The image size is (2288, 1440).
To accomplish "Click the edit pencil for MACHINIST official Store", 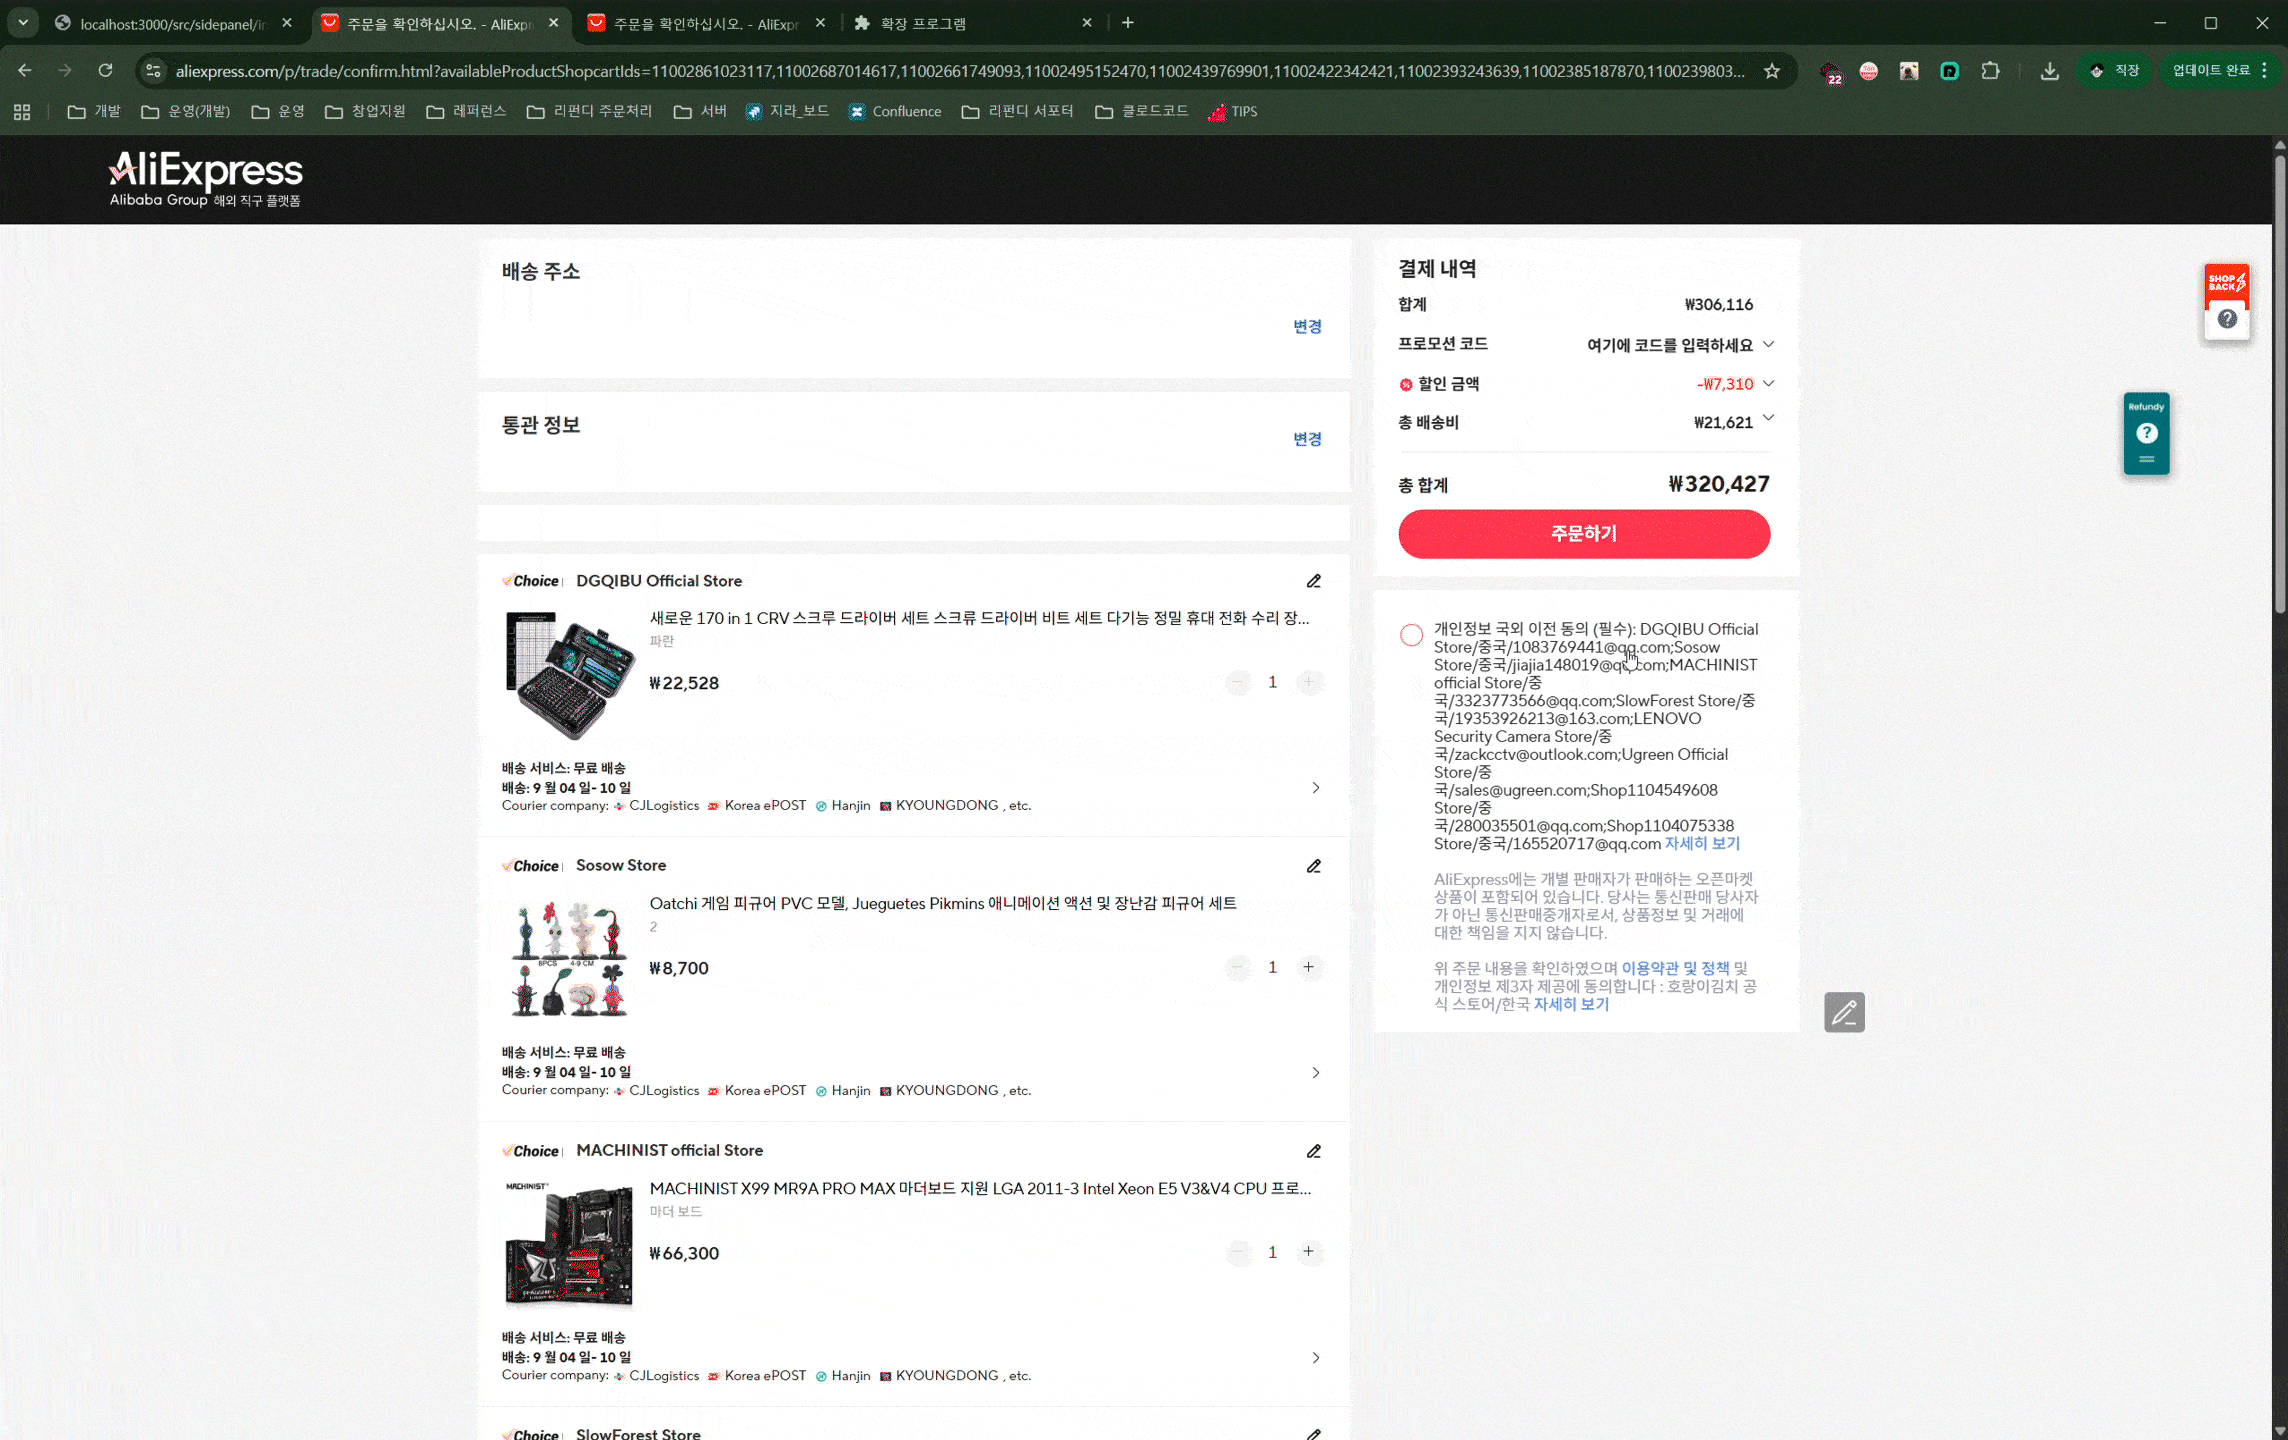I will (x=1313, y=1151).
